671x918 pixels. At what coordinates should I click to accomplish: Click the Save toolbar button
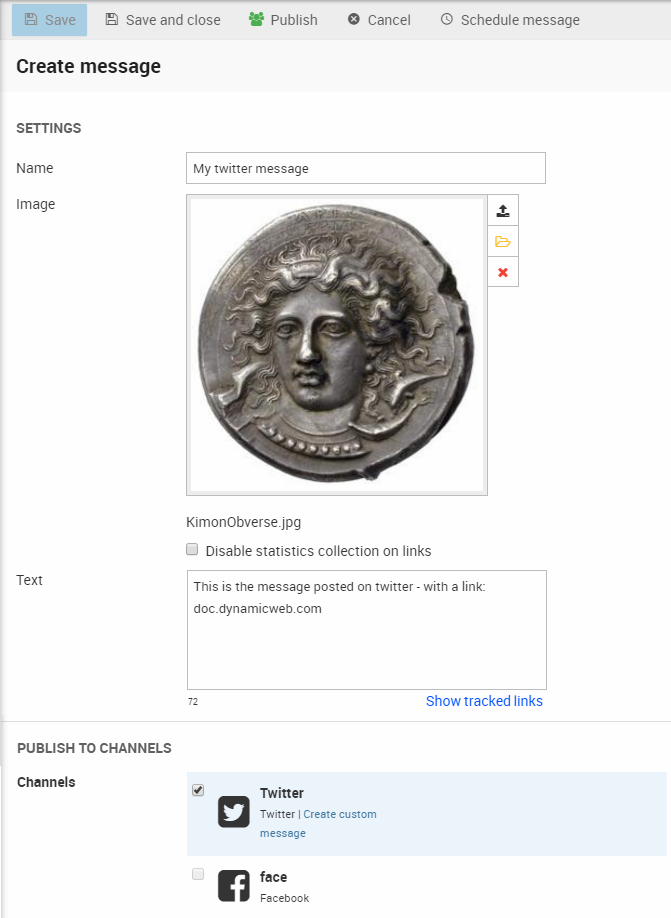pos(50,20)
